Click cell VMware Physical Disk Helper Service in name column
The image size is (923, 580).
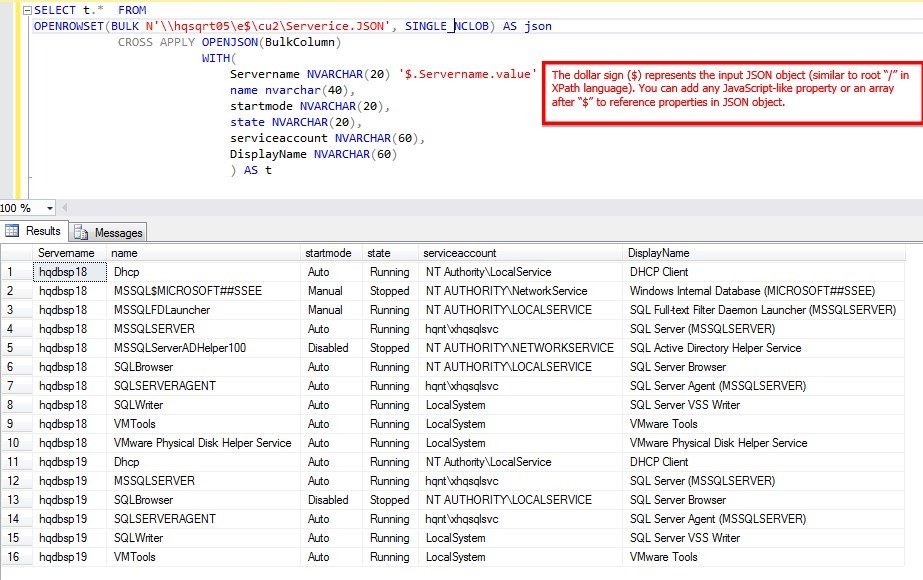click(203, 442)
